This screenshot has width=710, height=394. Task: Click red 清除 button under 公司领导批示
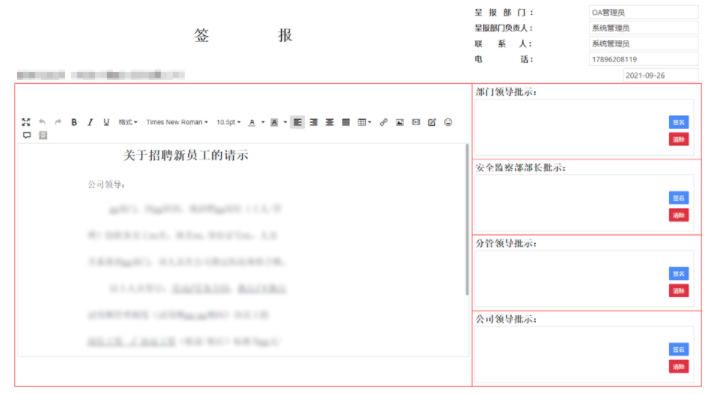click(678, 366)
